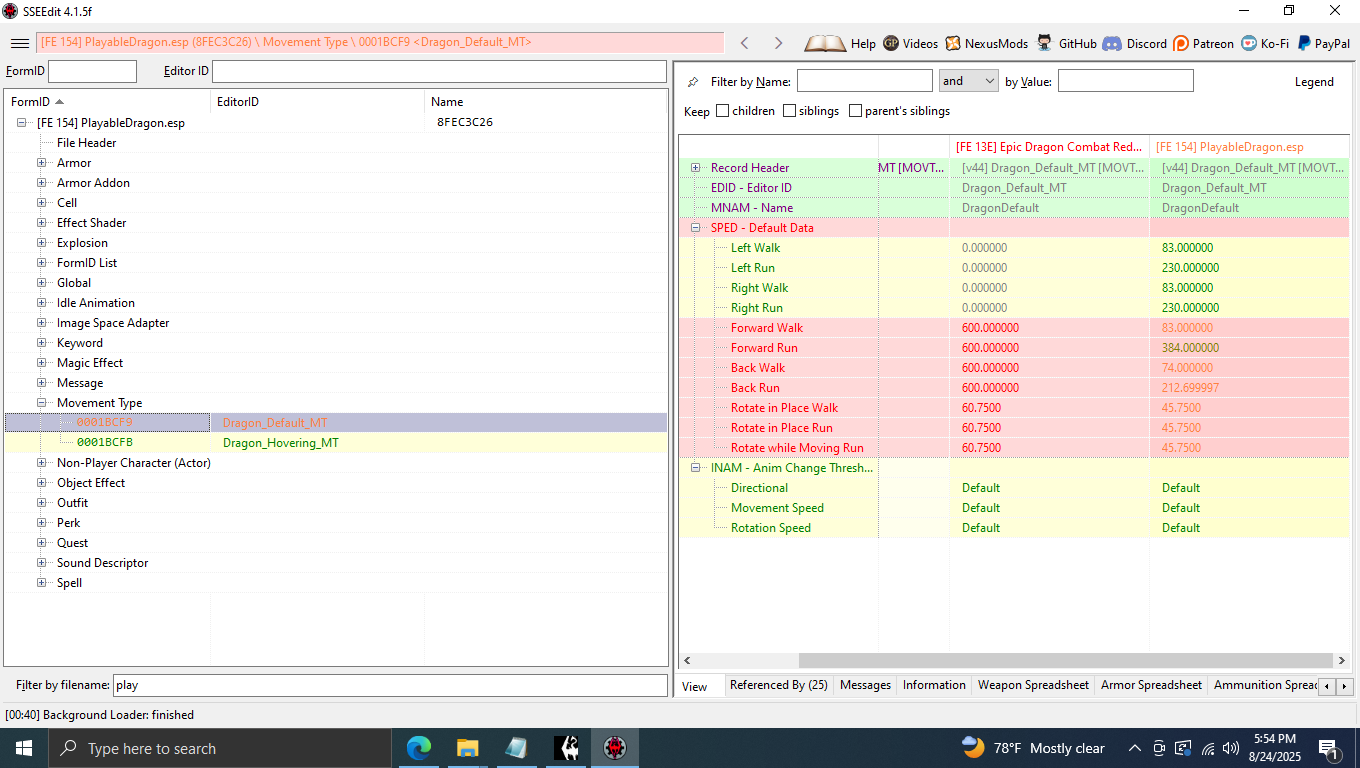The width and height of the screenshot is (1360, 768).
Task: Open Patreon support link
Action: (1181, 43)
